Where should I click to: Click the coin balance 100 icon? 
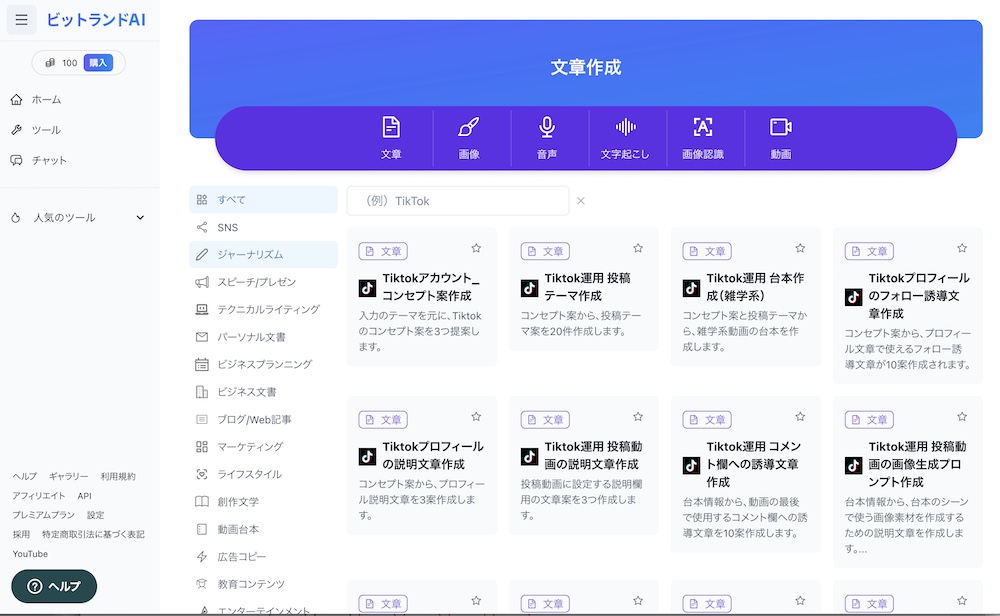pos(50,62)
